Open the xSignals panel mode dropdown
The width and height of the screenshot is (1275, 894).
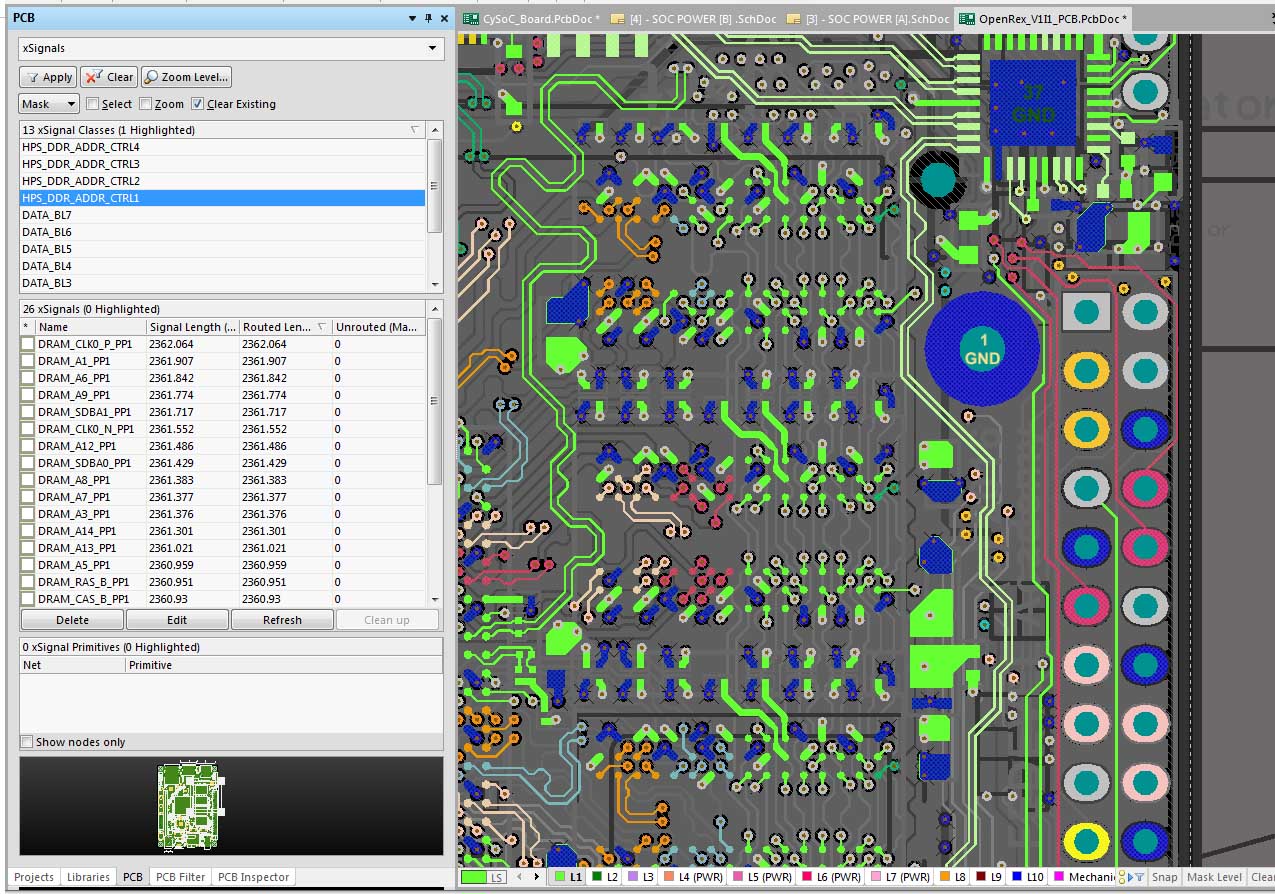click(432, 48)
